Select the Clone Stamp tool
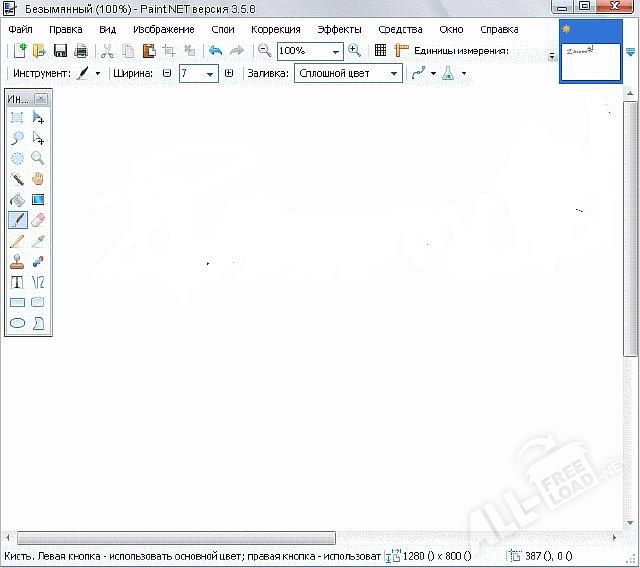Image resolution: width=640 pixels, height=568 pixels. [x=17, y=262]
